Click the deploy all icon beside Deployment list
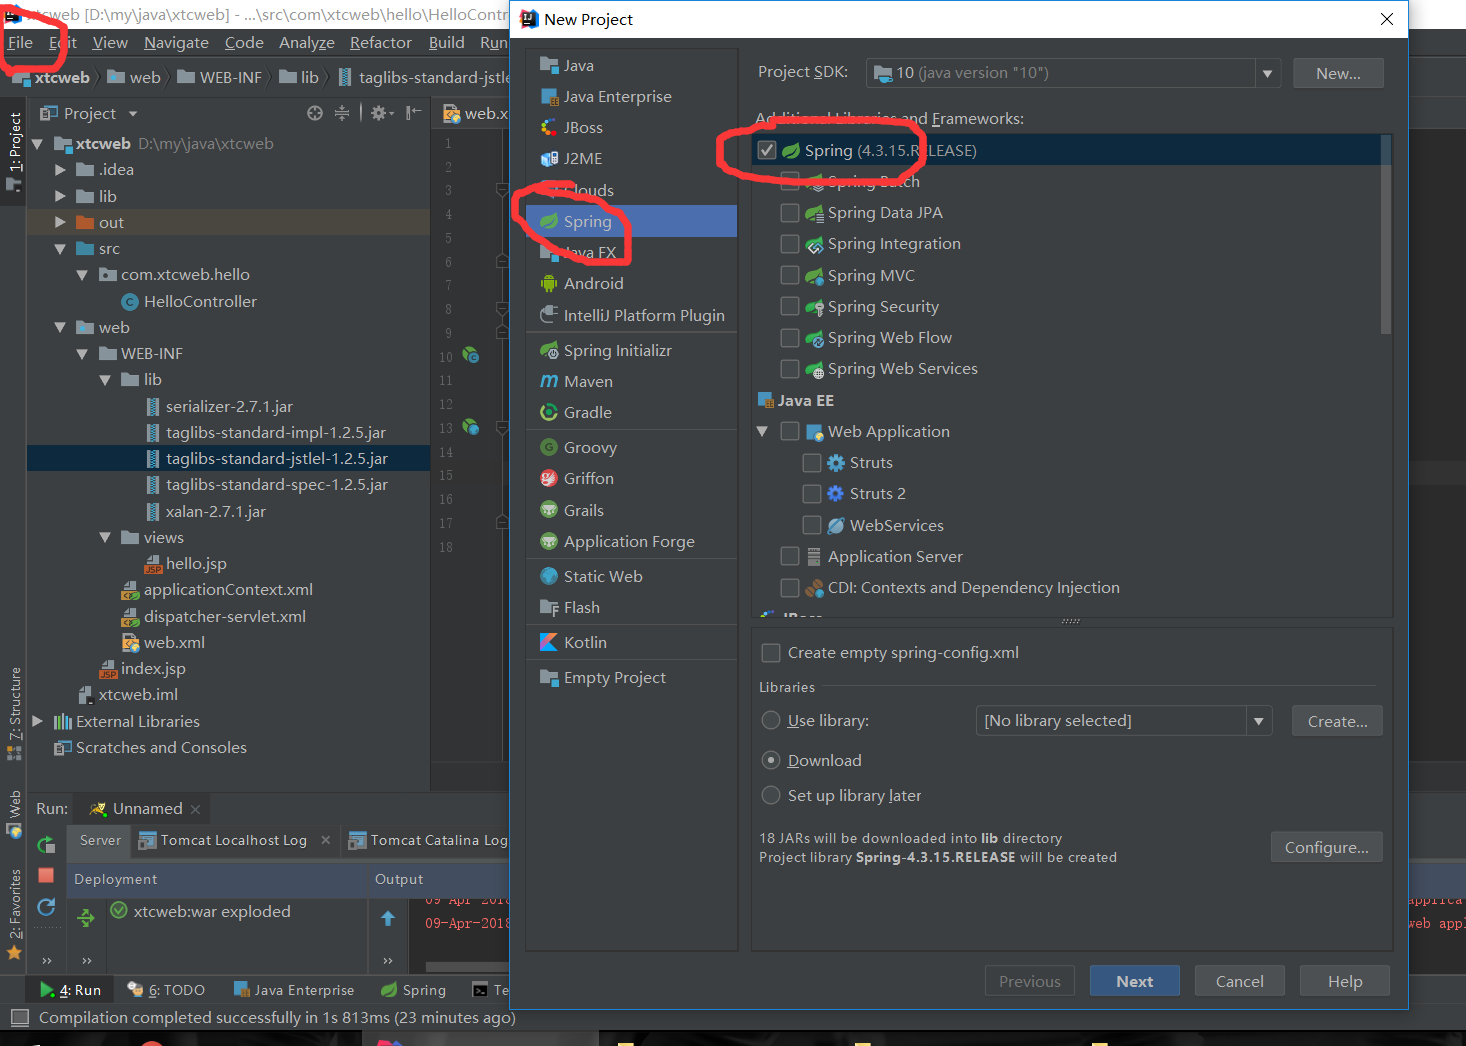Image resolution: width=1466 pixels, height=1046 pixels. click(x=86, y=917)
